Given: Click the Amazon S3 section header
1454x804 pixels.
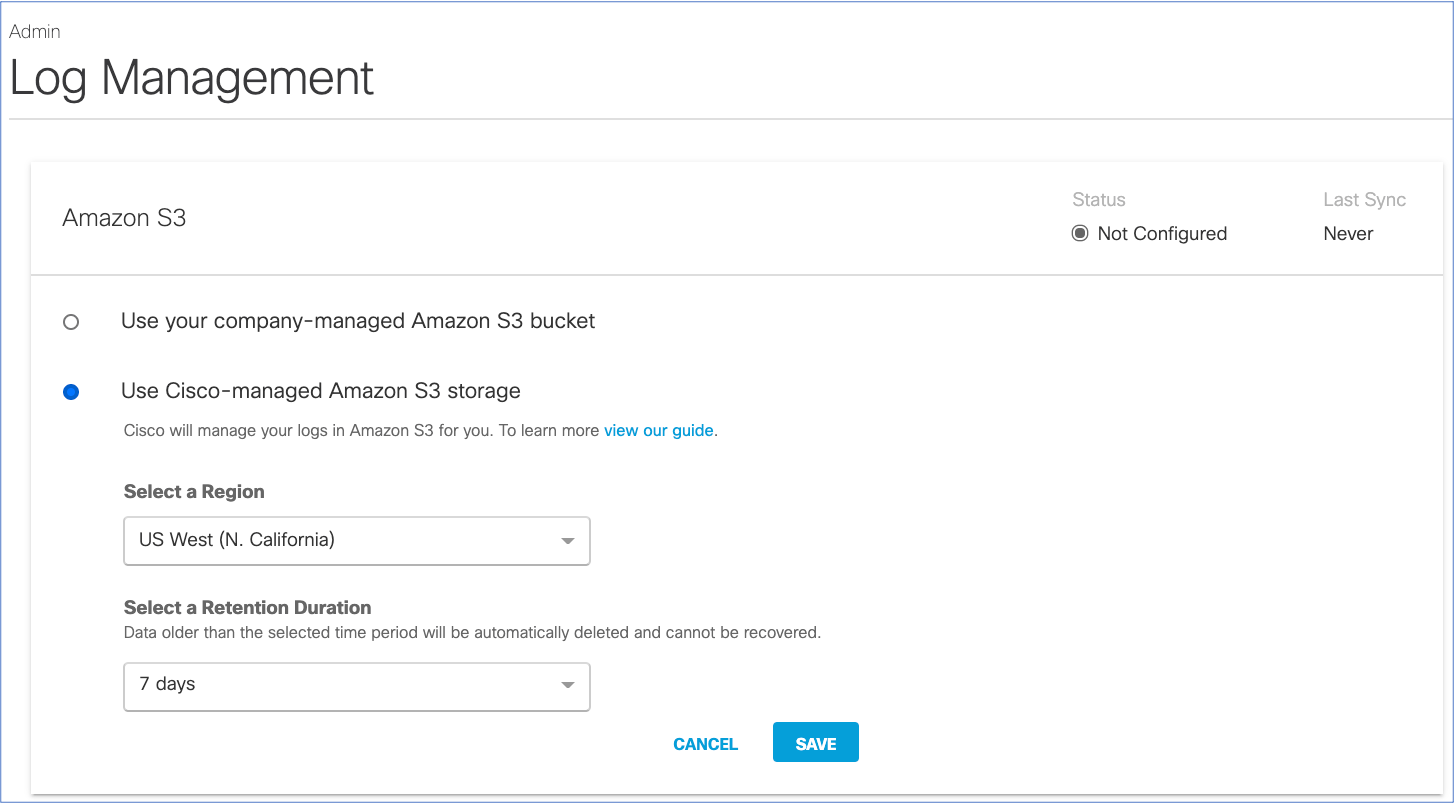Looking at the screenshot, I should click(124, 218).
